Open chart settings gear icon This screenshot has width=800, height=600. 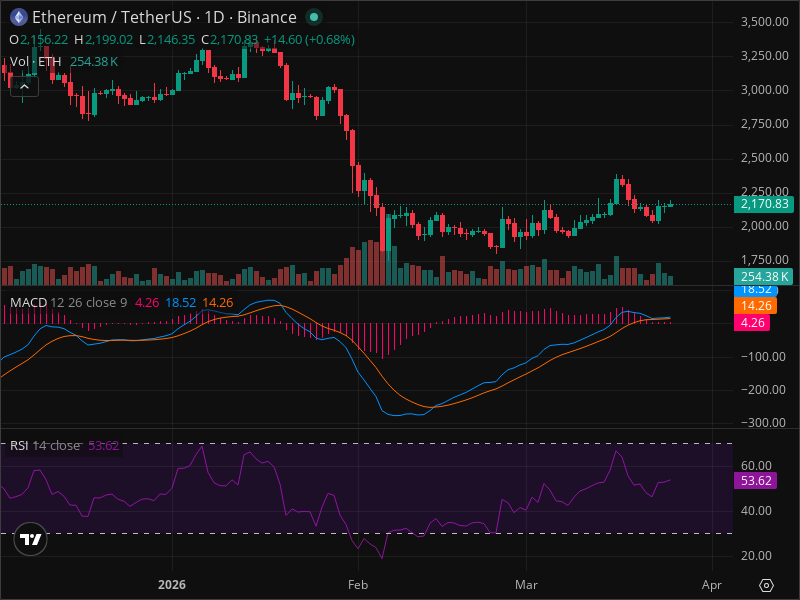(x=766, y=585)
